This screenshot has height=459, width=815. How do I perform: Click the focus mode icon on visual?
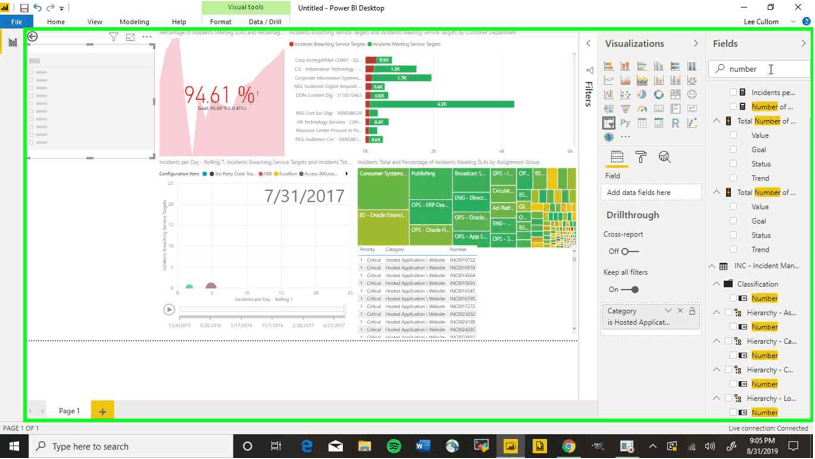(130, 37)
